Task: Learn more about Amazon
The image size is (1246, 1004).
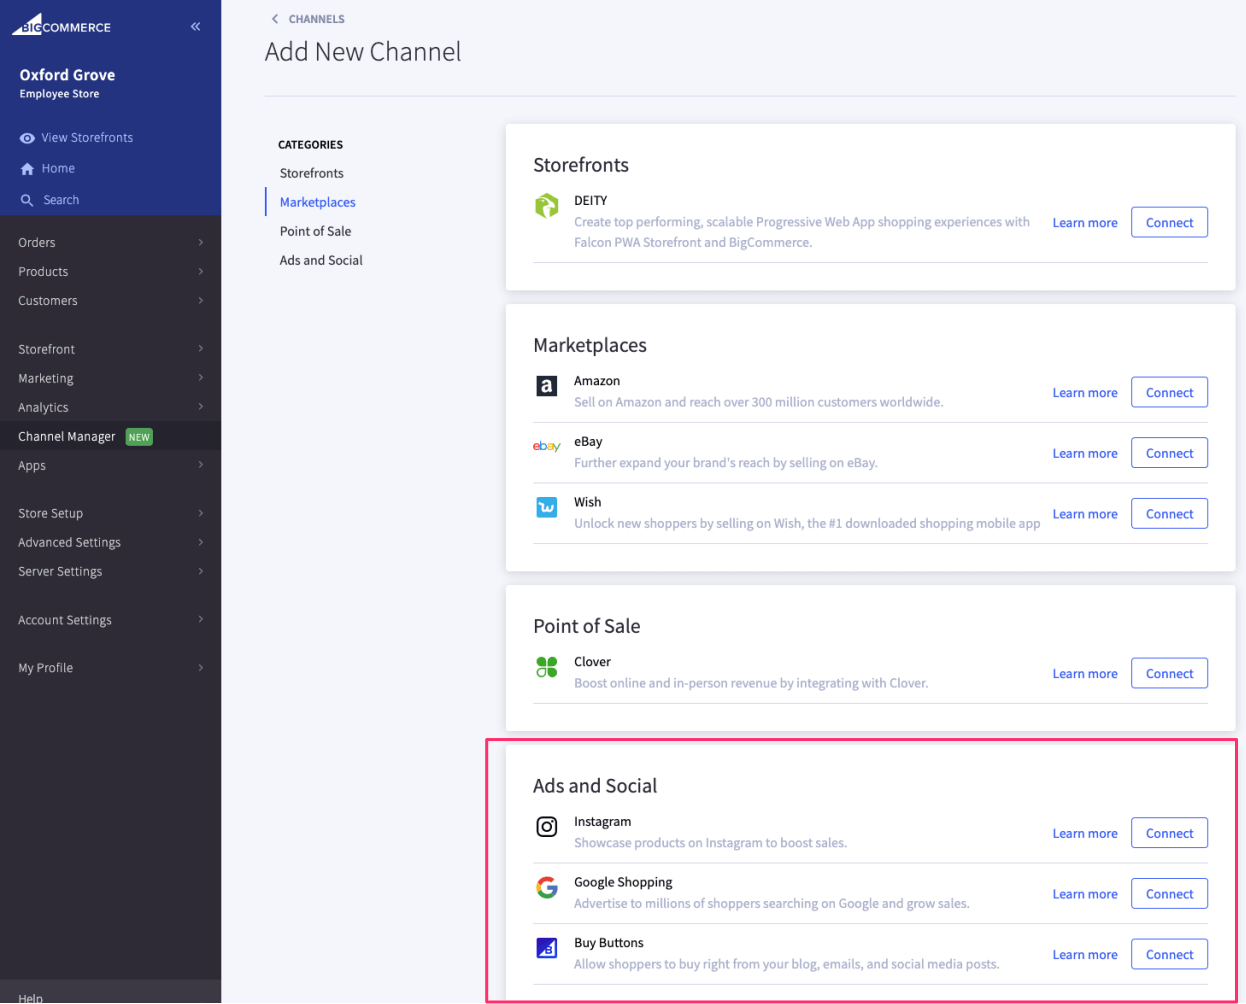Action: (x=1085, y=393)
